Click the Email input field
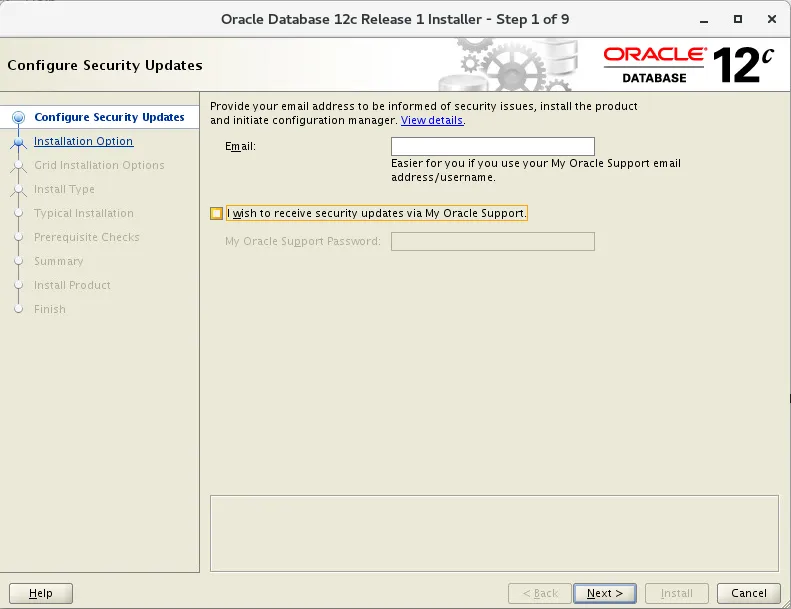This screenshot has height=609, width=791. 492,146
